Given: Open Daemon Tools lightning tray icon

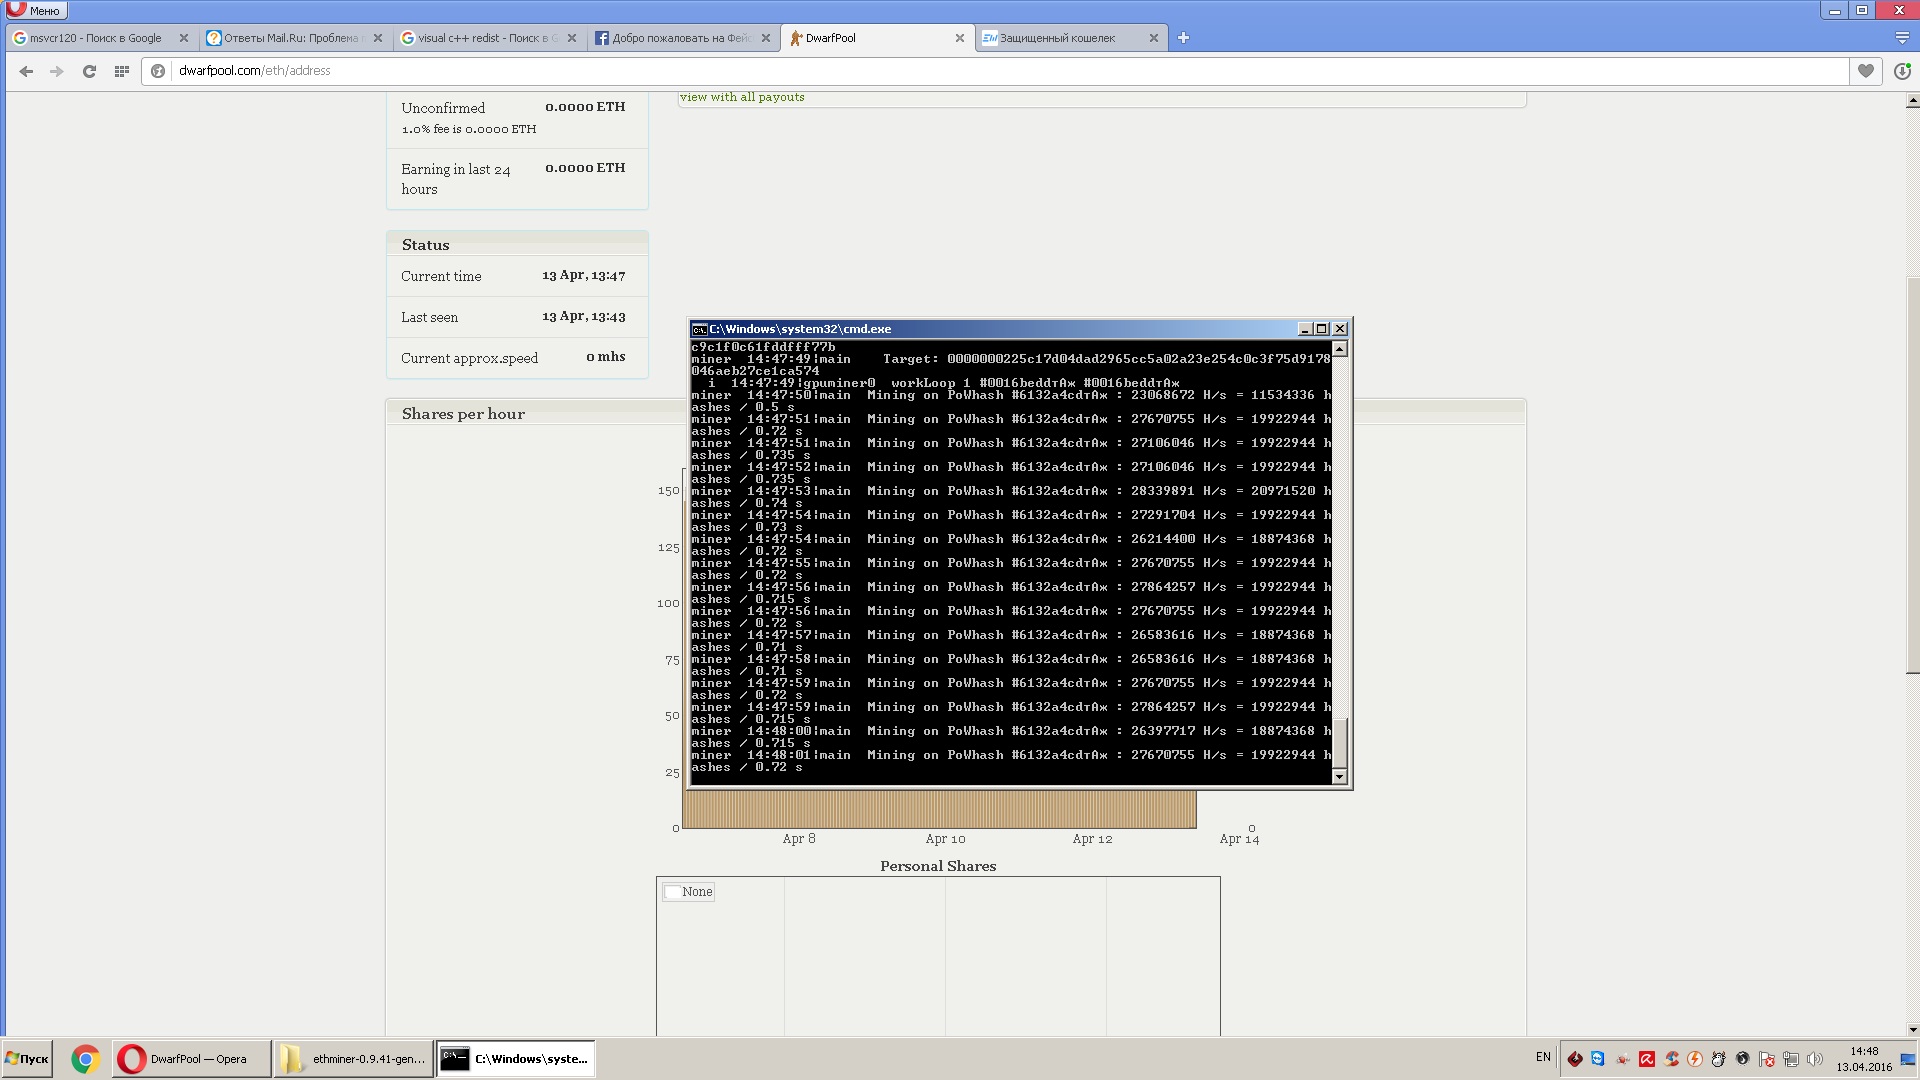Looking at the screenshot, I should pyautogui.click(x=1694, y=1059).
